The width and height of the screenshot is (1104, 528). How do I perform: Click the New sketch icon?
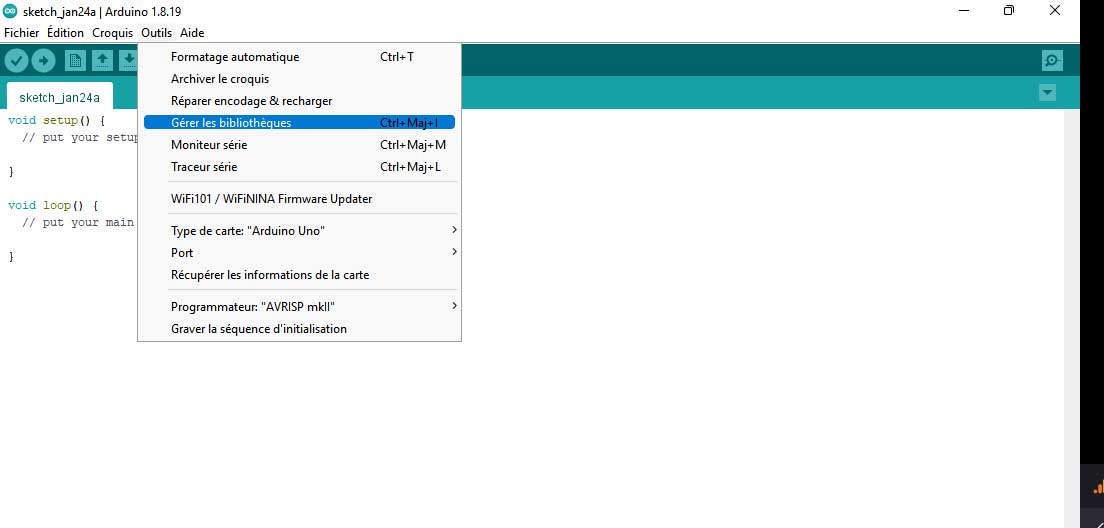coord(75,61)
